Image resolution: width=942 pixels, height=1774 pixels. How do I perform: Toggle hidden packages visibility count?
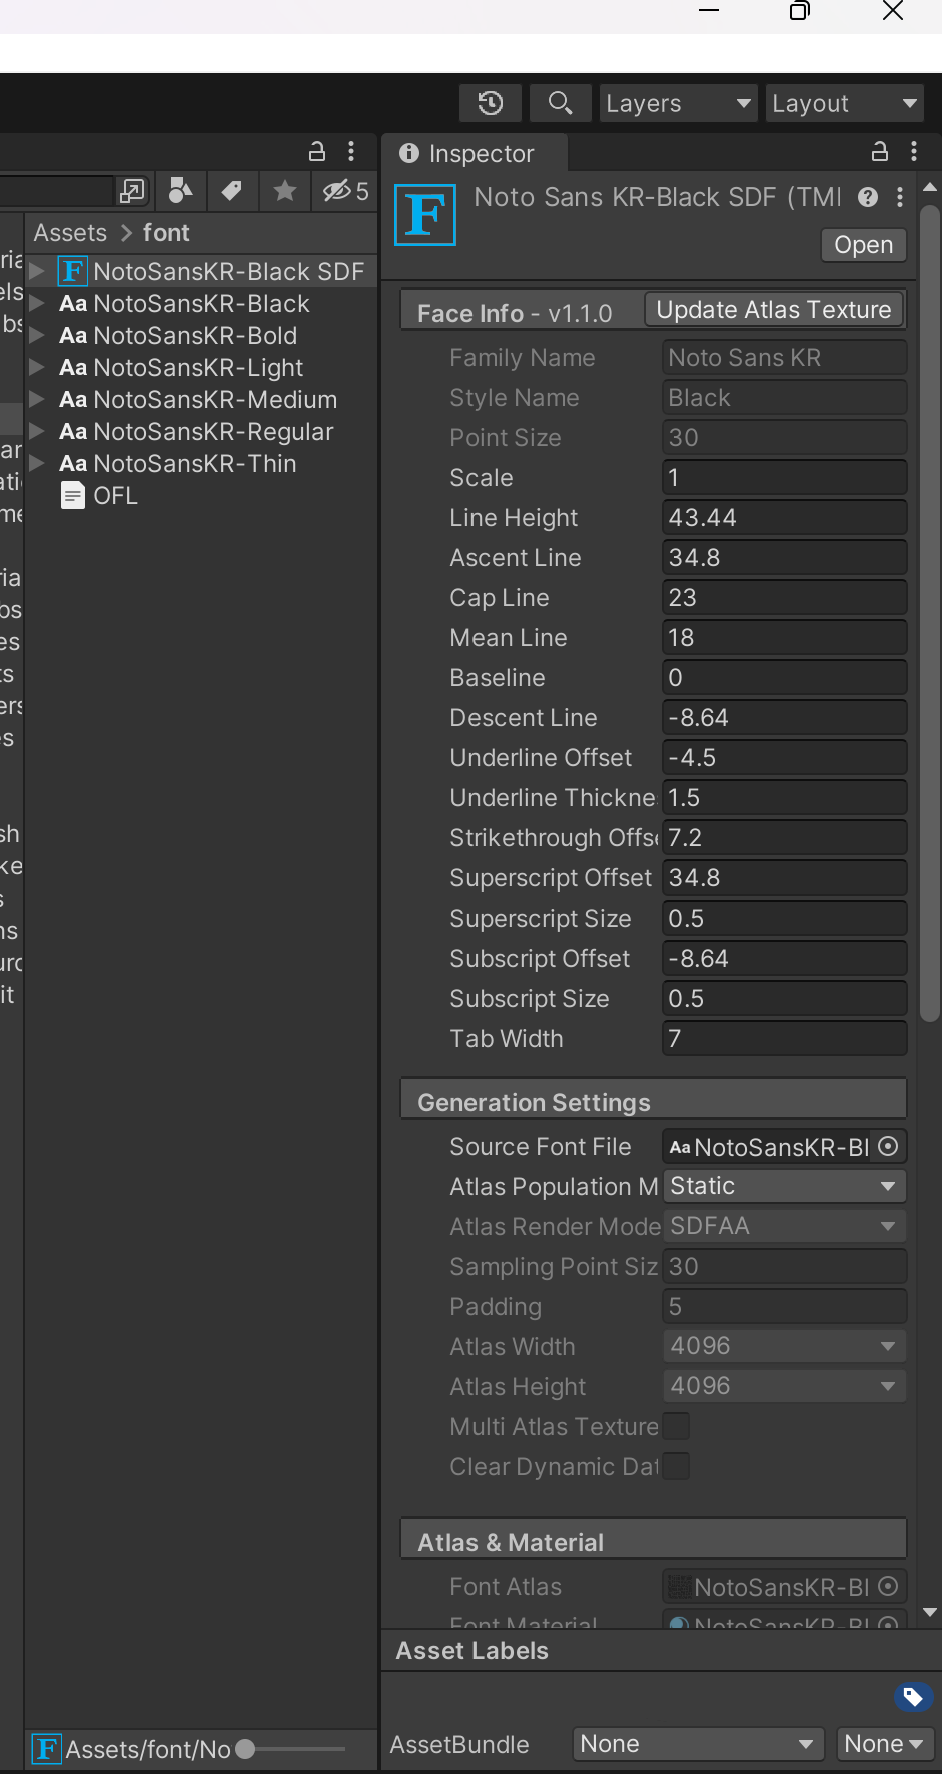click(x=345, y=190)
